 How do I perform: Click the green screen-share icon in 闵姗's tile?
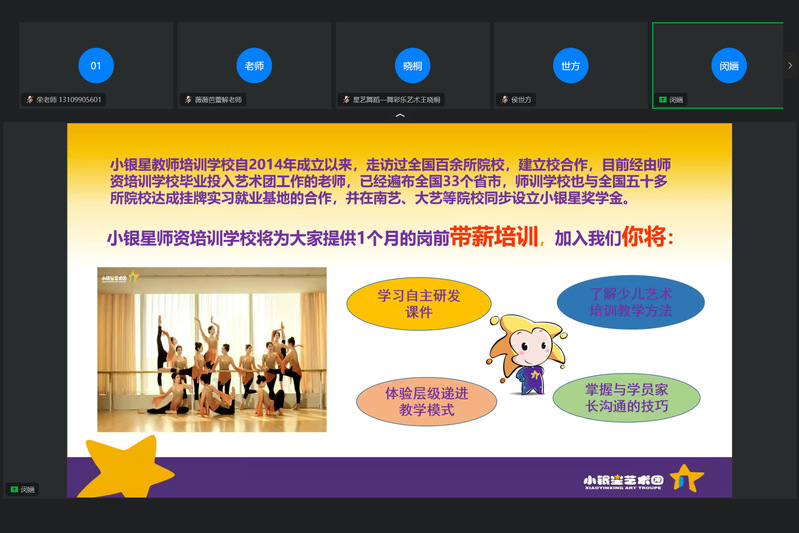[662, 100]
